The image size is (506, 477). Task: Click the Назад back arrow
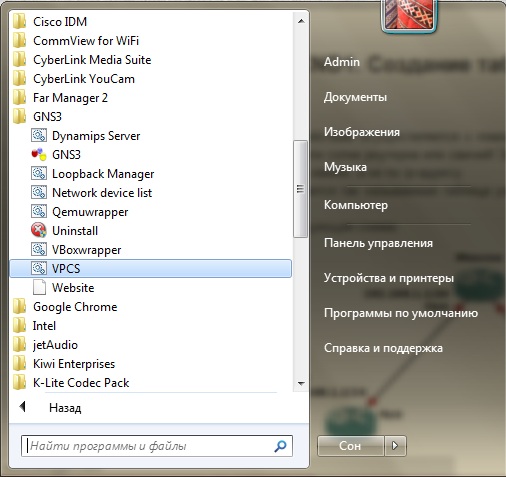point(22,407)
